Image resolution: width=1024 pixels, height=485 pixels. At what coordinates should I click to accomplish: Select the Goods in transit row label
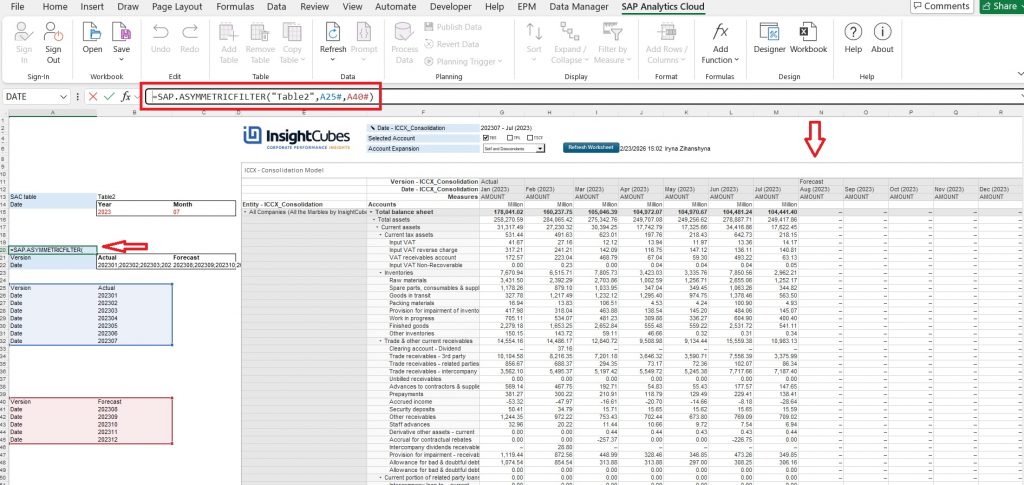[407, 295]
